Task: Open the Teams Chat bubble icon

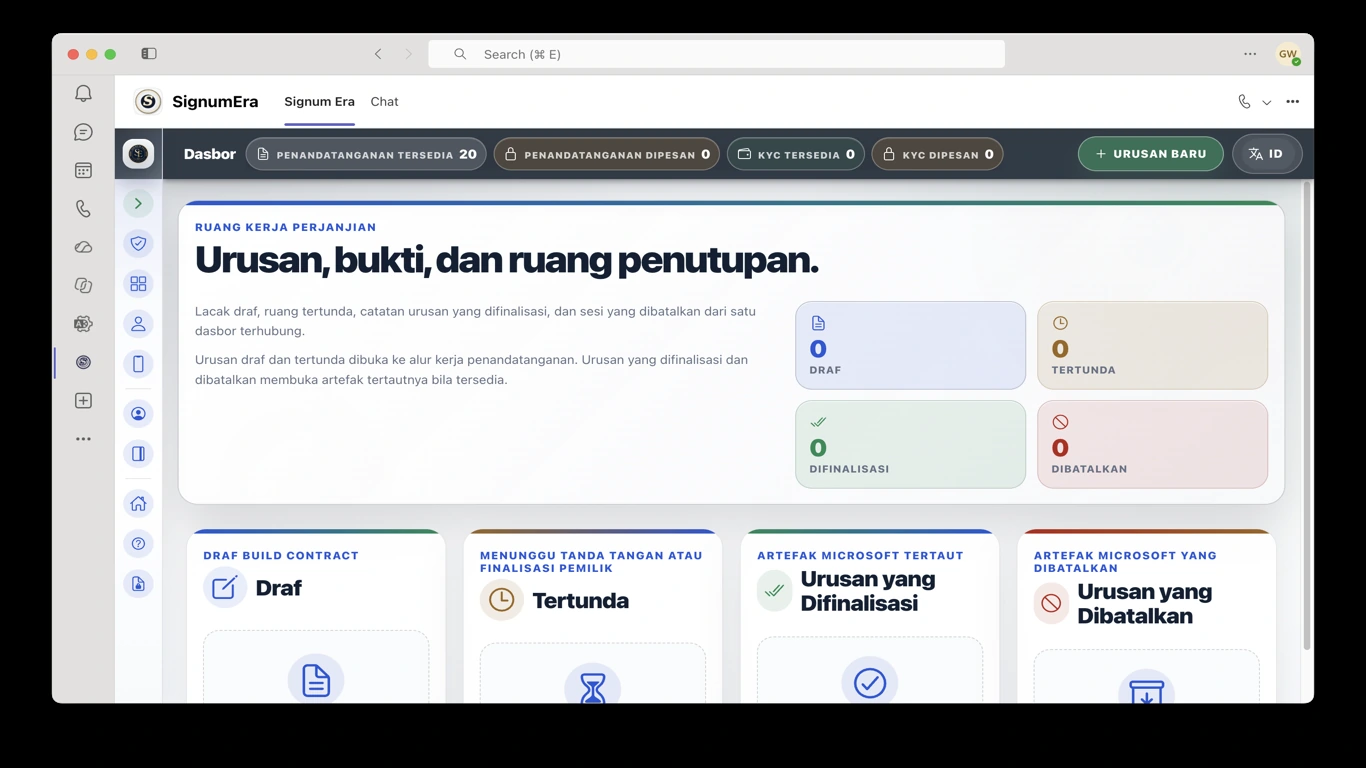Action: click(x=83, y=132)
